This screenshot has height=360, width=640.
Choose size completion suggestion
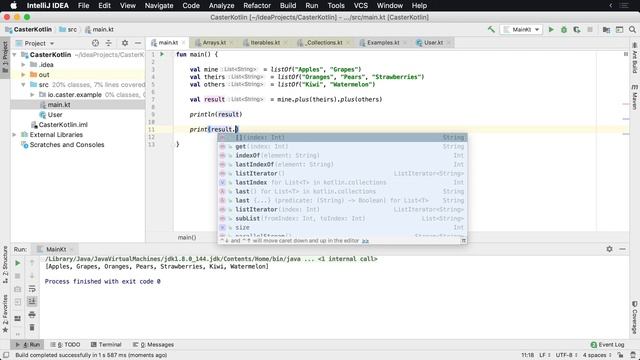point(342,227)
